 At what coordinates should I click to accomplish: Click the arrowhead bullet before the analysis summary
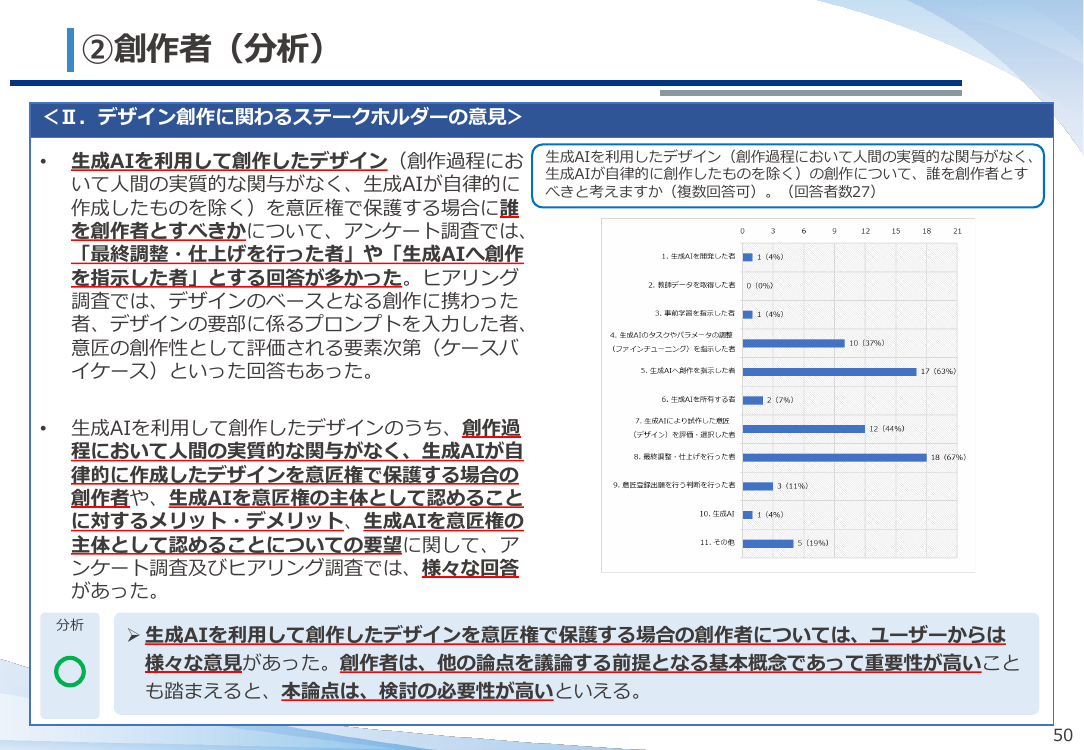(x=133, y=635)
